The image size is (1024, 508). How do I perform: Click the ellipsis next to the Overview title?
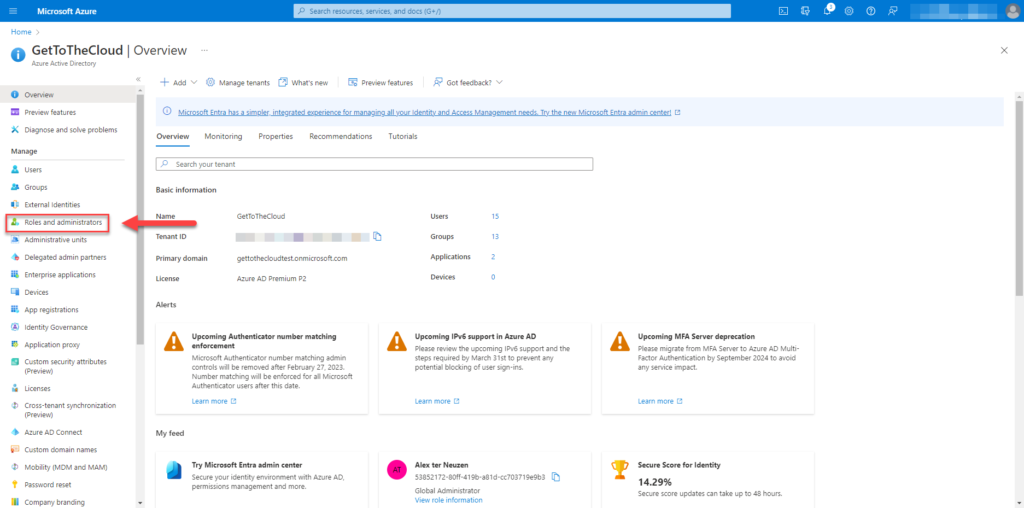(x=204, y=50)
